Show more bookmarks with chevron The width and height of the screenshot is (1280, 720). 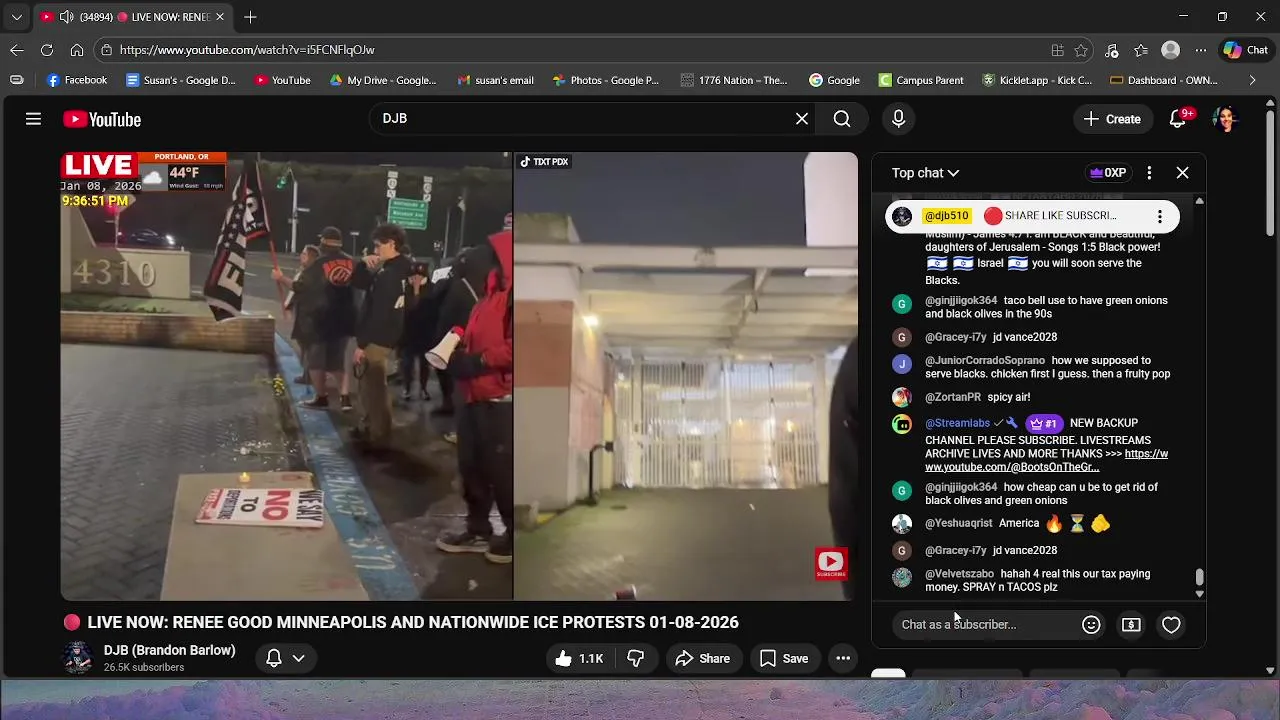pos(1252,80)
